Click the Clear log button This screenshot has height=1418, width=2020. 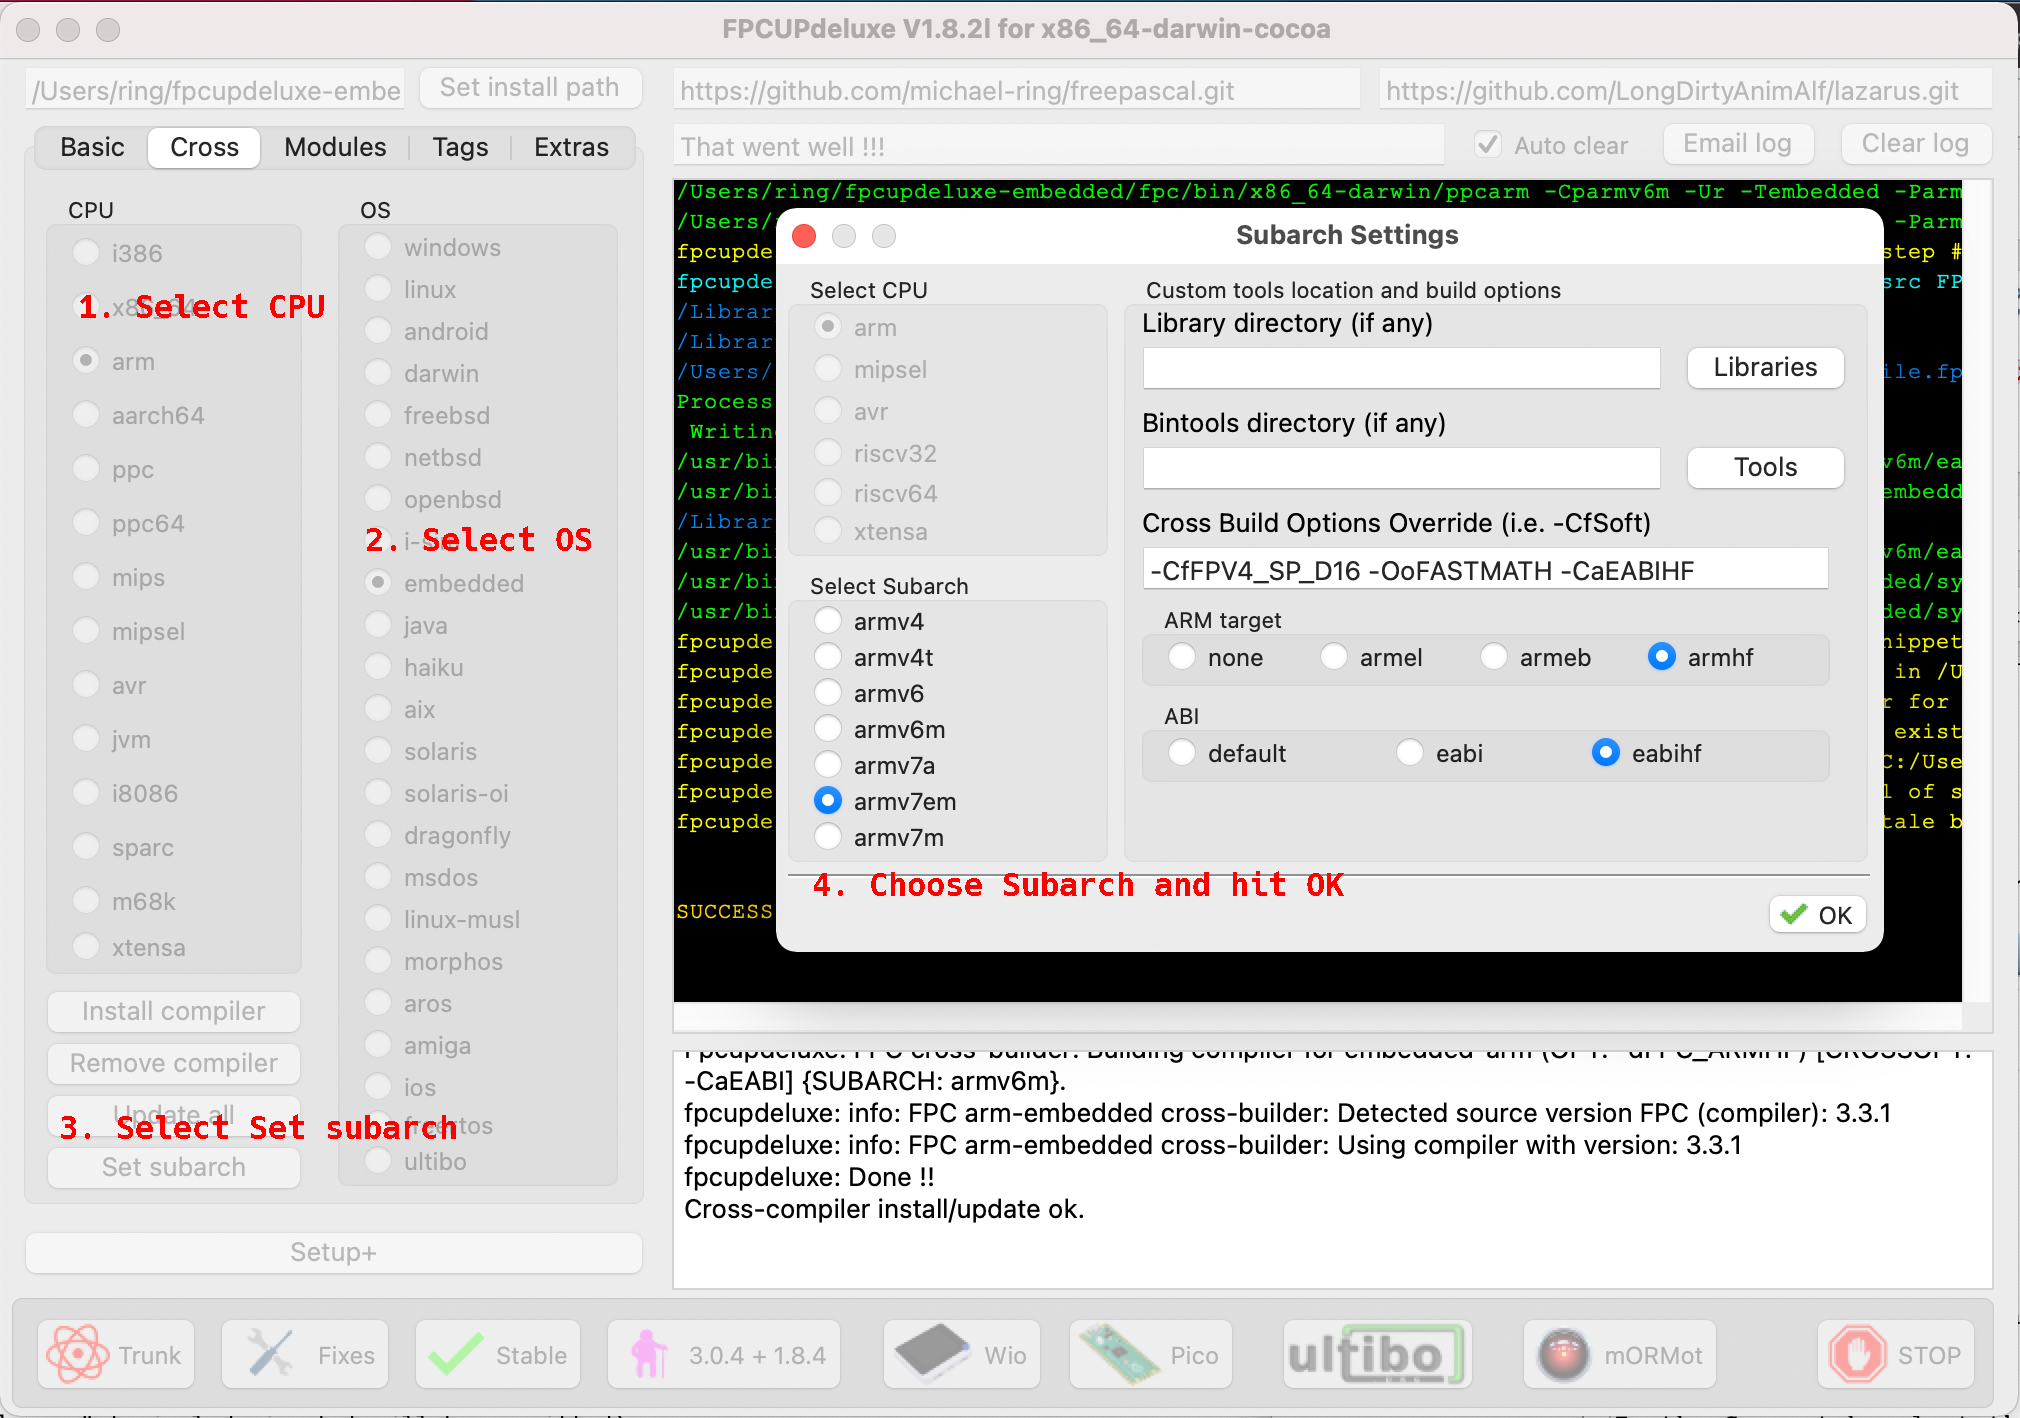1915,144
